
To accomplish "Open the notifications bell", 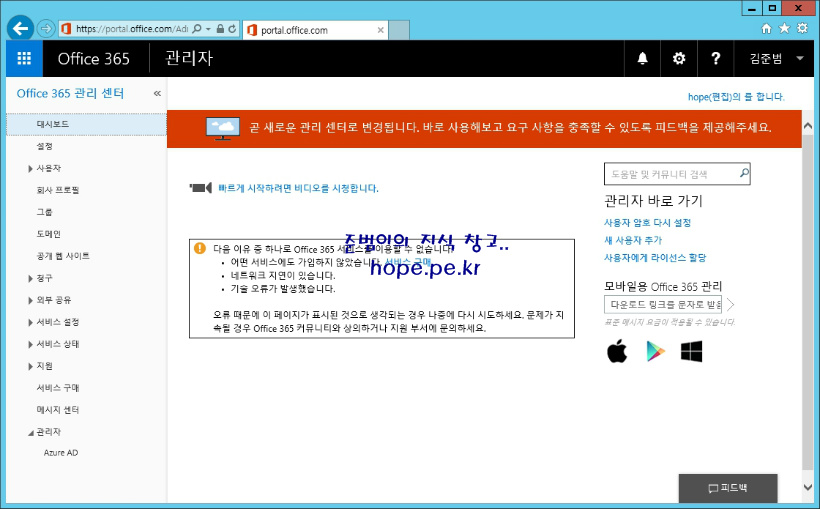I will click(643, 59).
